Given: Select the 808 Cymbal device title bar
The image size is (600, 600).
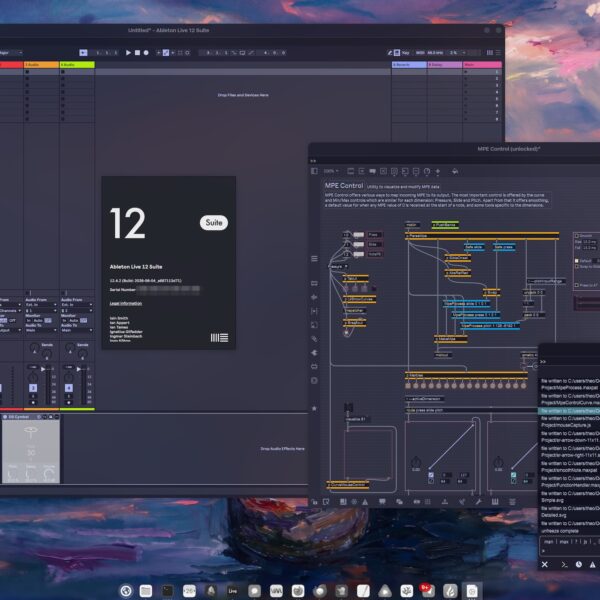Looking at the screenshot, I should coord(30,417).
